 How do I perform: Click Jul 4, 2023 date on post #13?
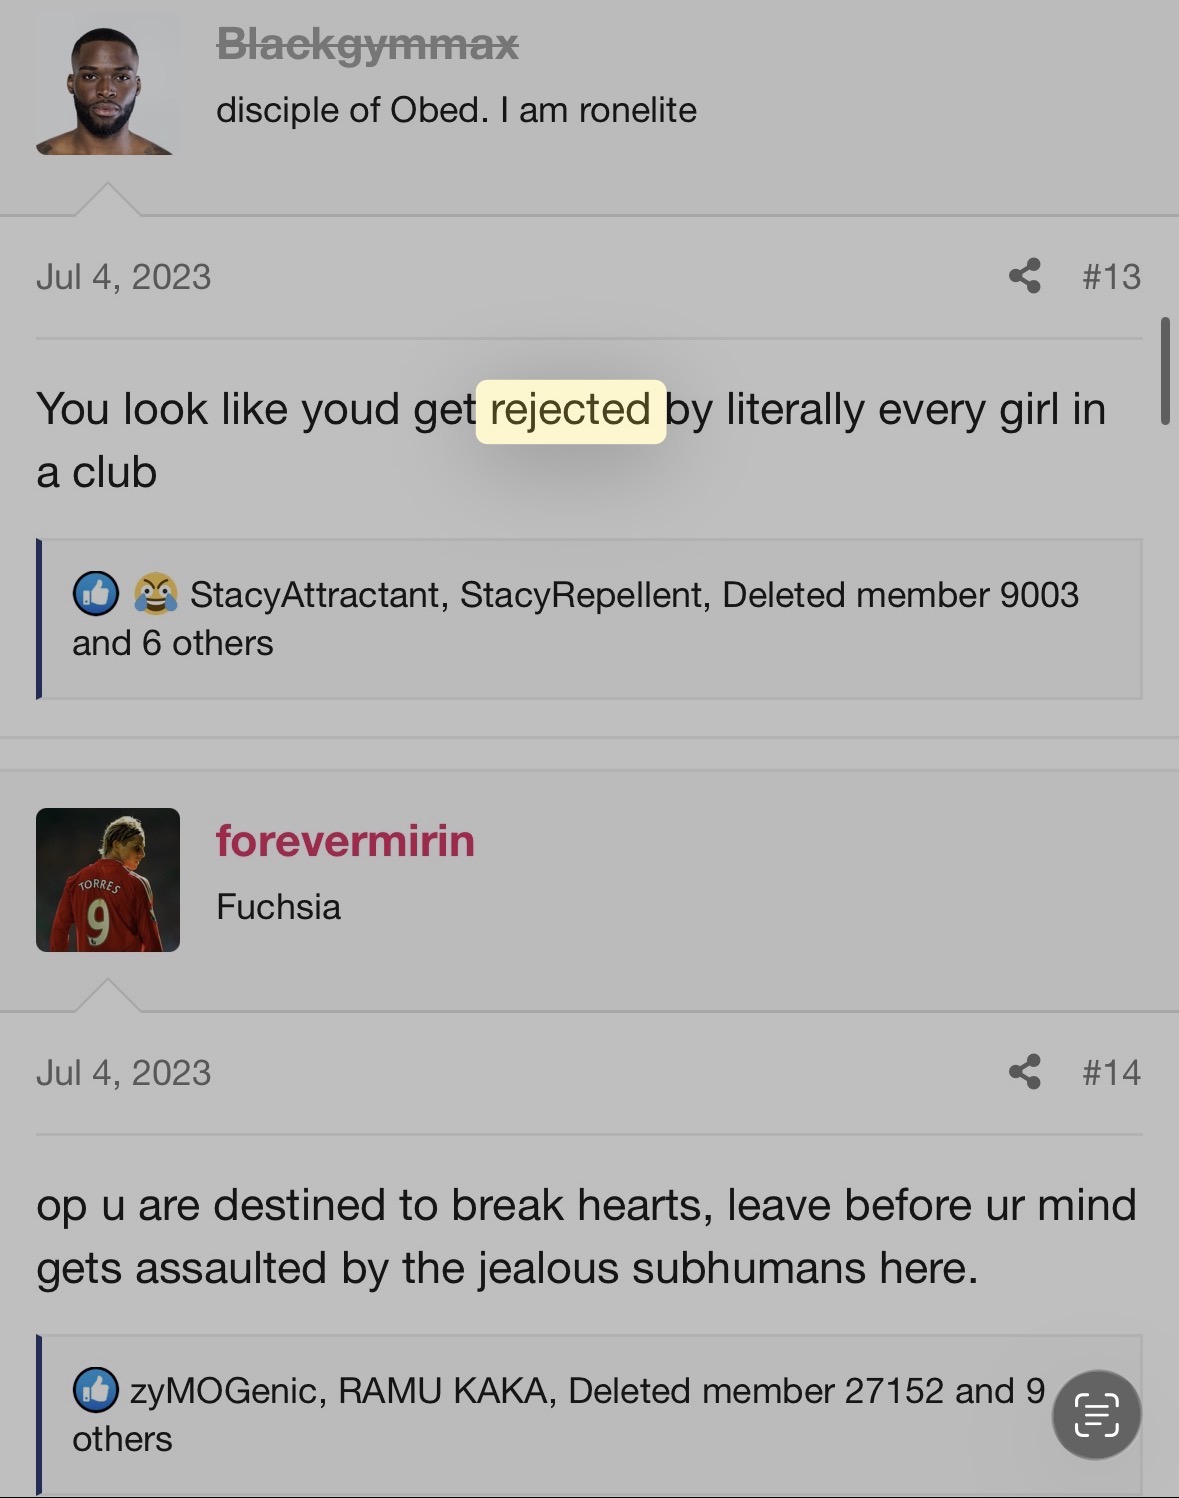tap(124, 276)
